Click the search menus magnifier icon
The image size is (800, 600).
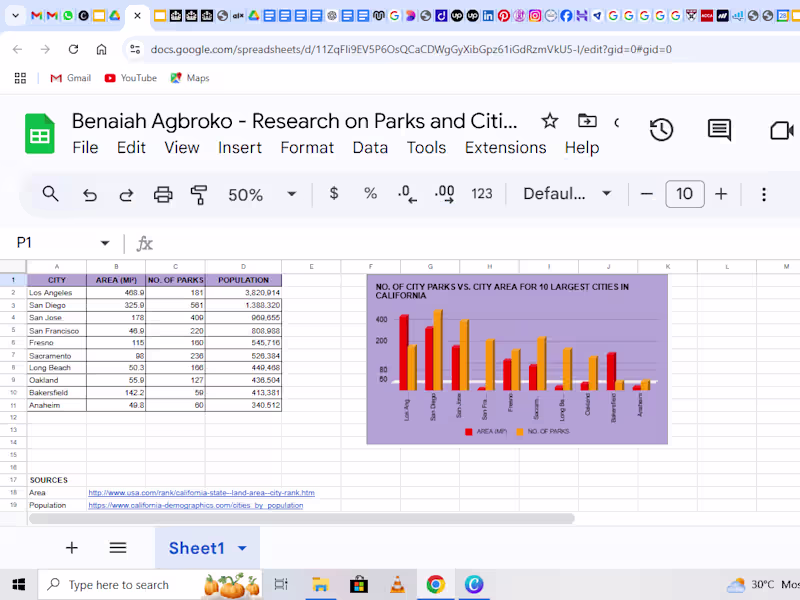[50, 194]
